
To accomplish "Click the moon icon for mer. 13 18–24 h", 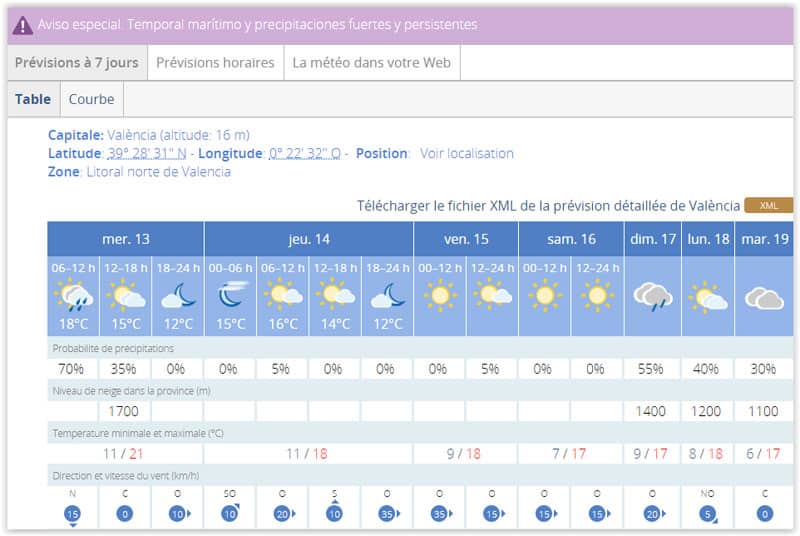I will click(x=178, y=295).
